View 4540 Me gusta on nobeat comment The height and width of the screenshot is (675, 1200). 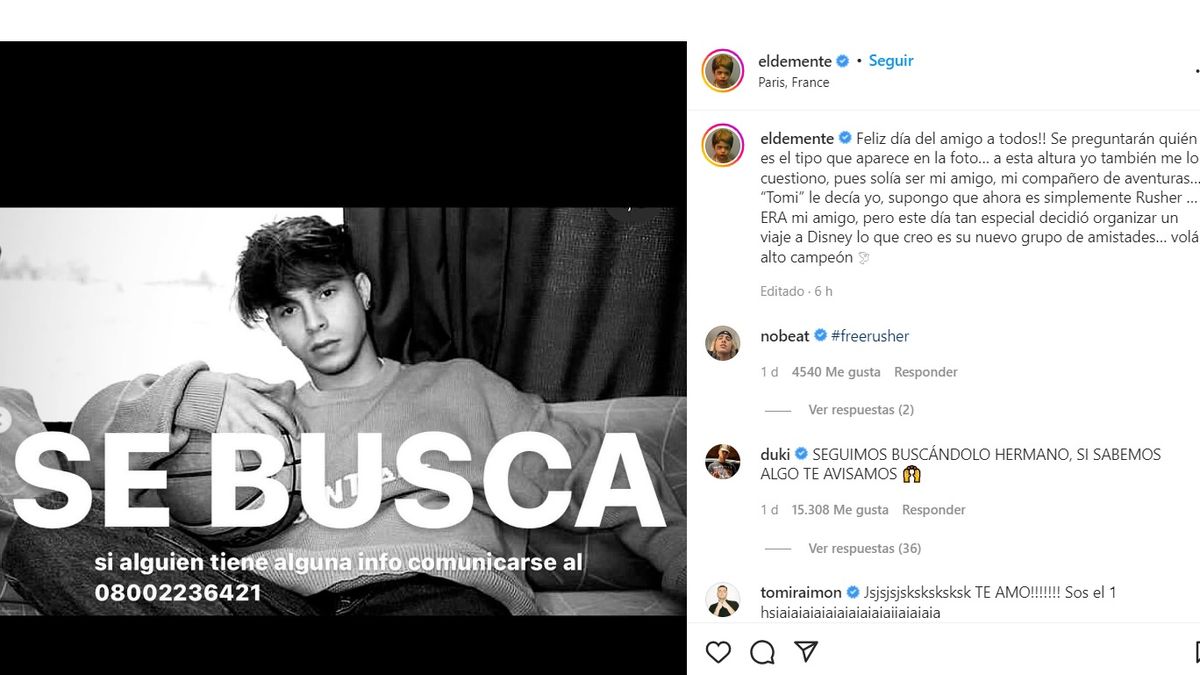[836, 372]
